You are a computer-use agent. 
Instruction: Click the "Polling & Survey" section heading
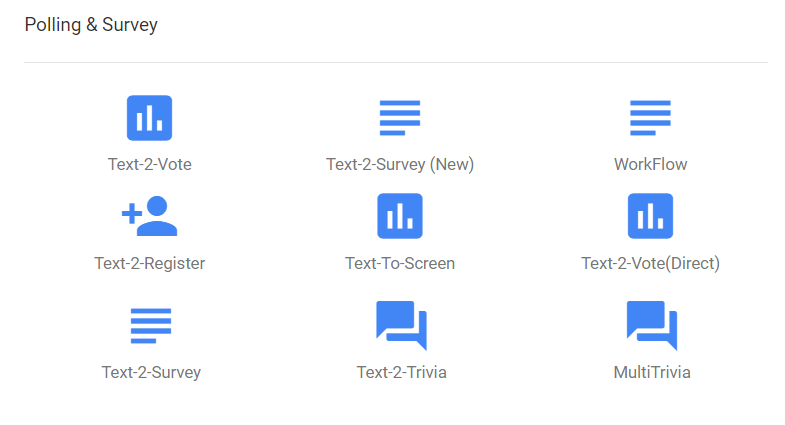pyautogui.click(x=91, y=25)
